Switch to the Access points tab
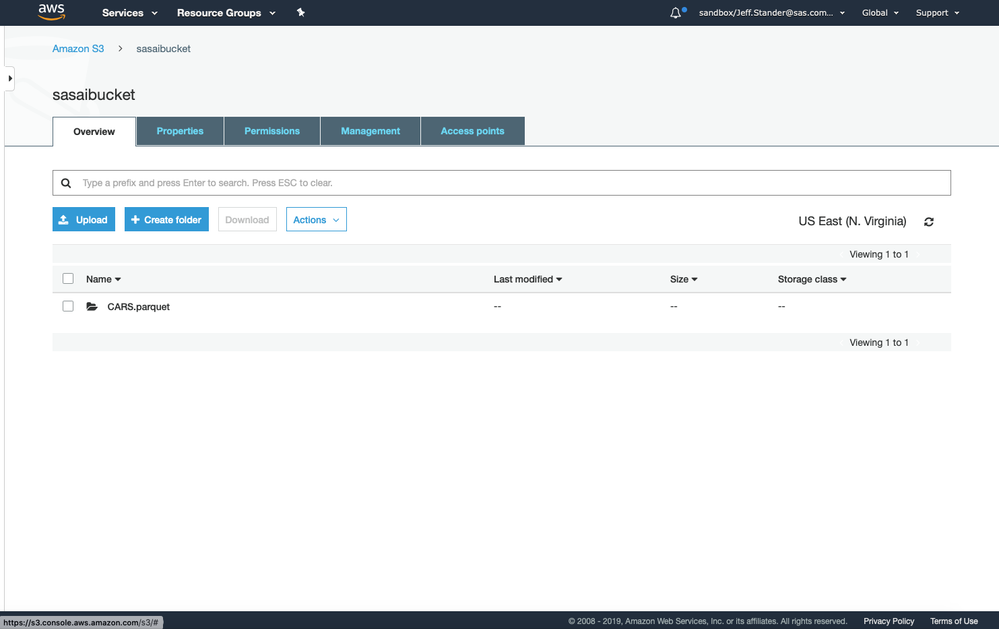 click(x=473, y=131)
